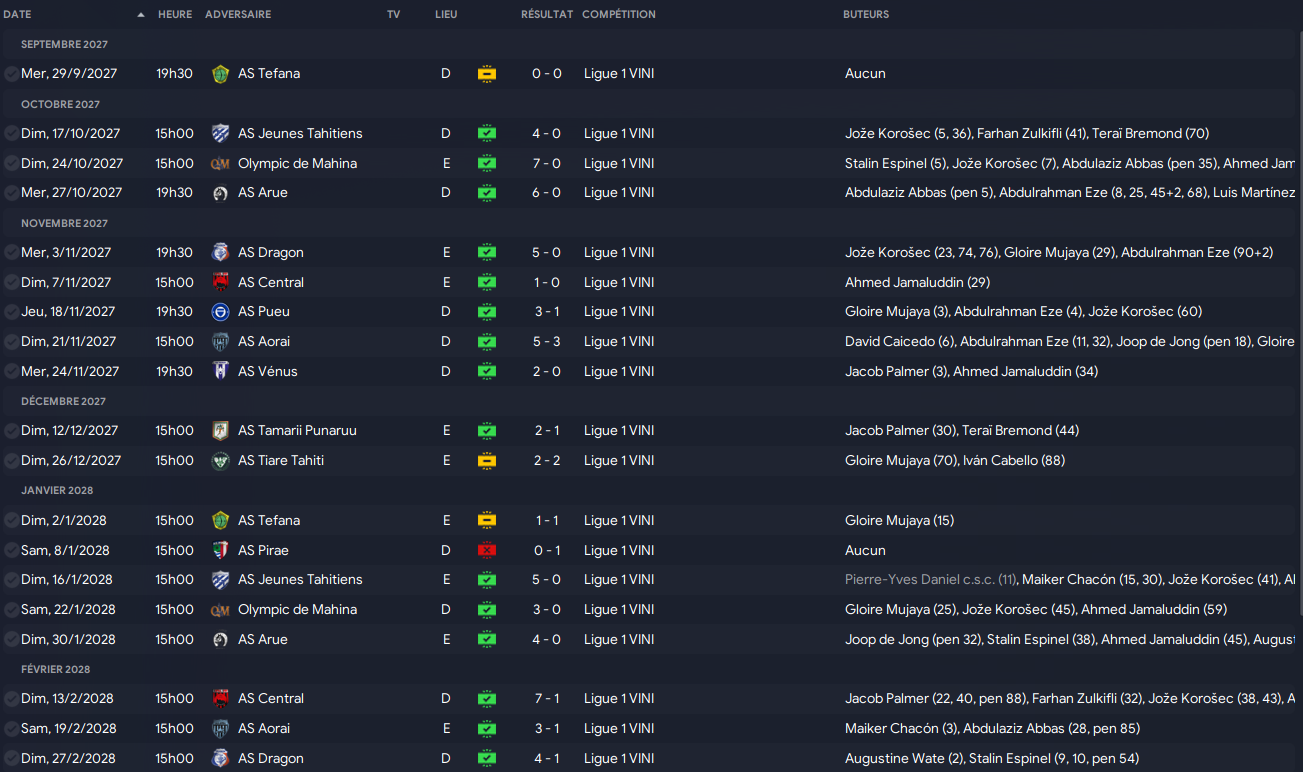Sort by the HEURE column header

click(175, 15)
